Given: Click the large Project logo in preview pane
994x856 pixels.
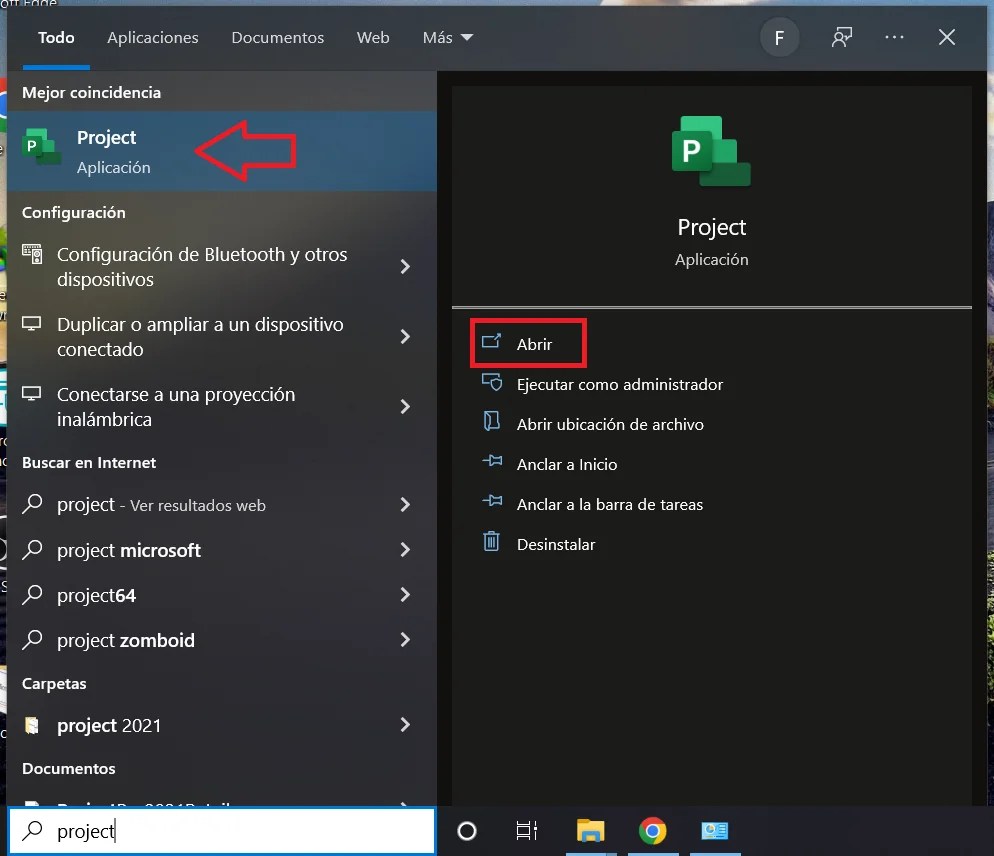Looking at the screenshot, I should 711,151.
